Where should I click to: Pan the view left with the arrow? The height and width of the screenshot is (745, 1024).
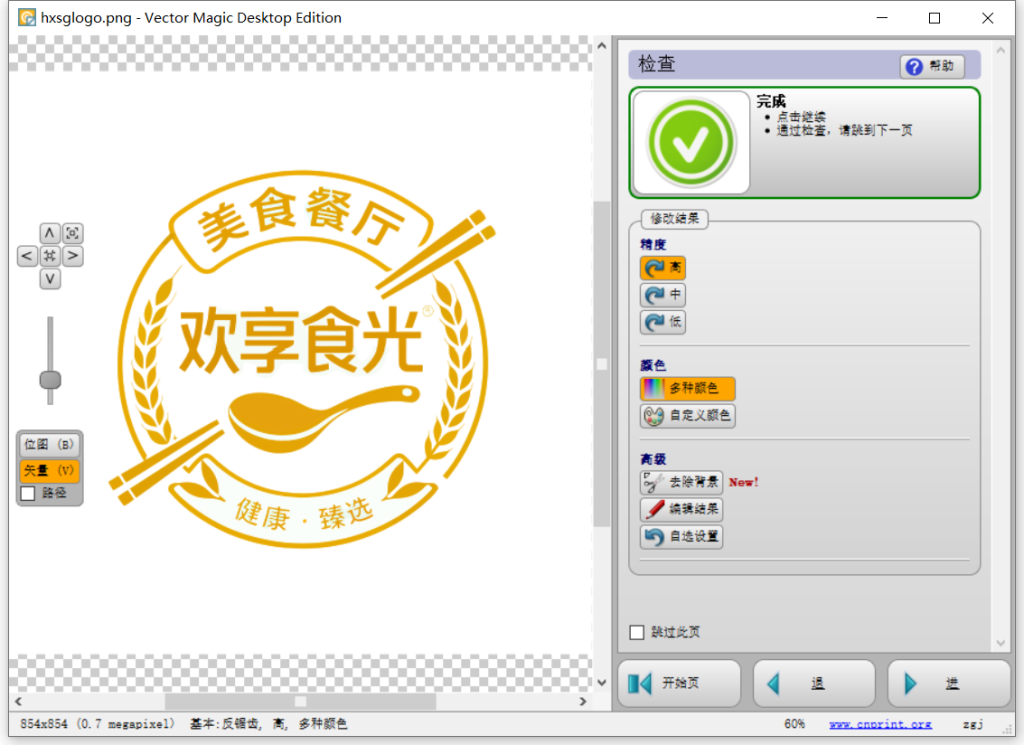tap(27, 257)
